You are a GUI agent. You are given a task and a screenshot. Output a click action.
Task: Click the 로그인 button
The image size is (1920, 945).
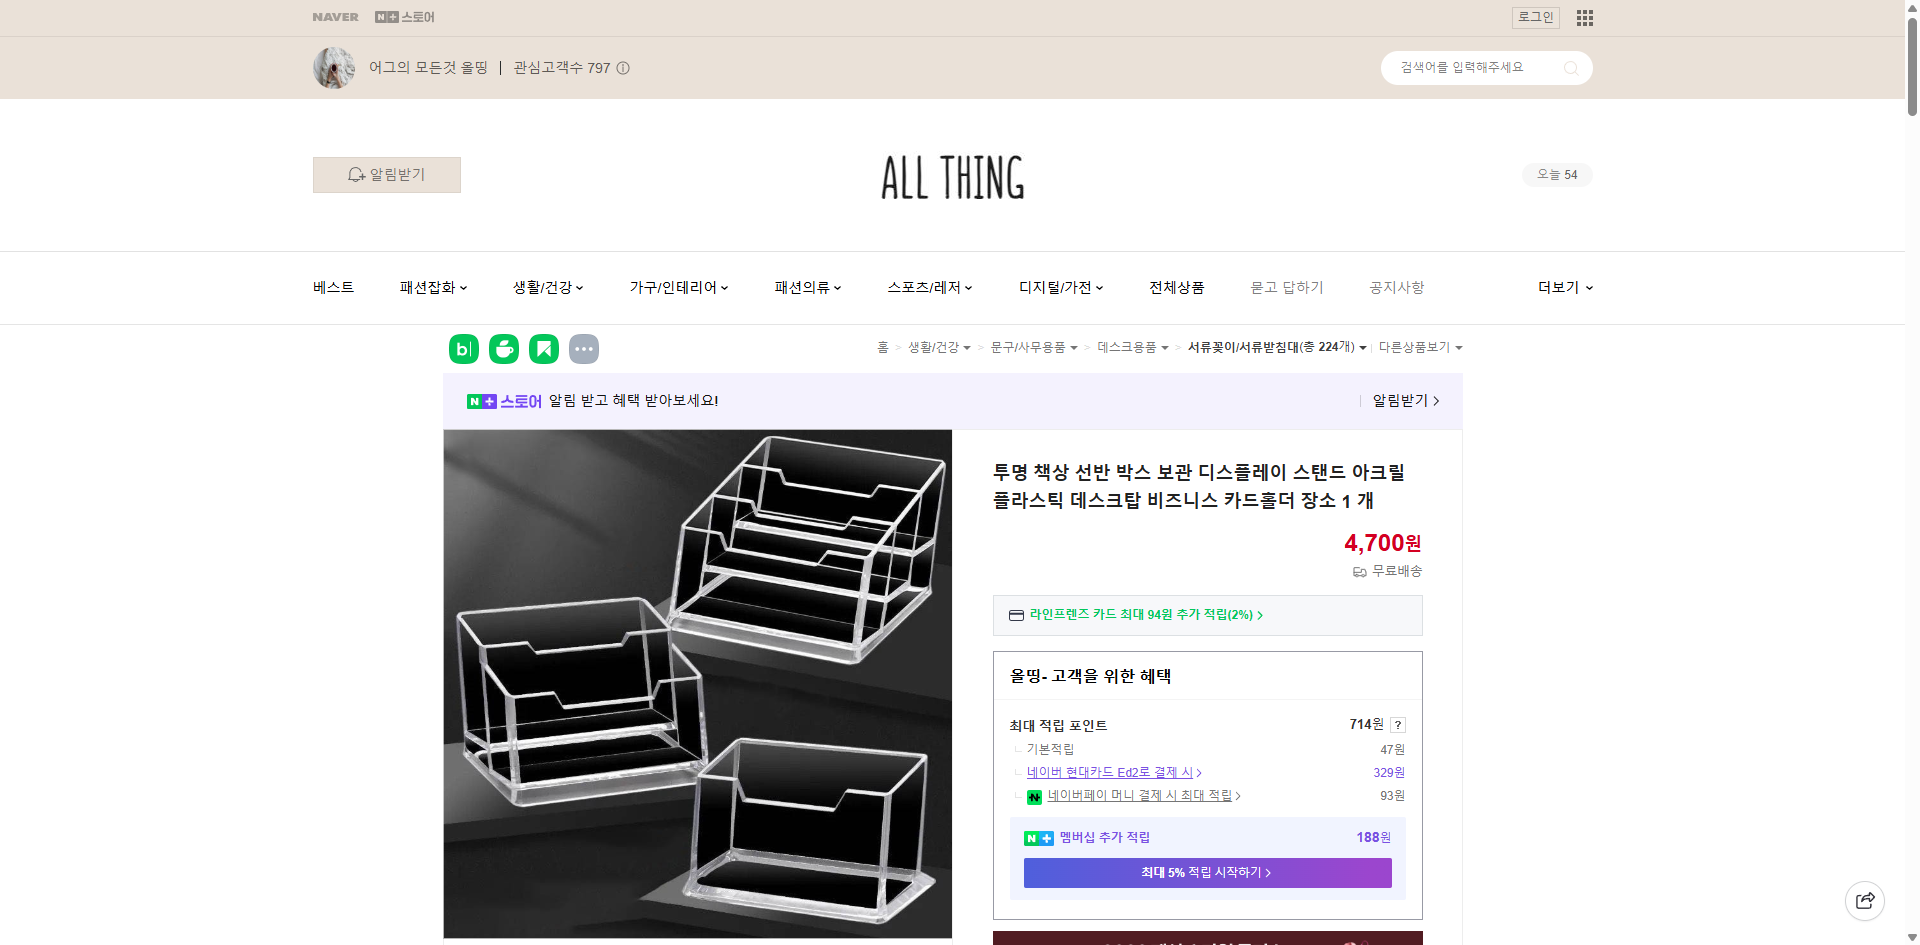click(x=1535, y=17)
